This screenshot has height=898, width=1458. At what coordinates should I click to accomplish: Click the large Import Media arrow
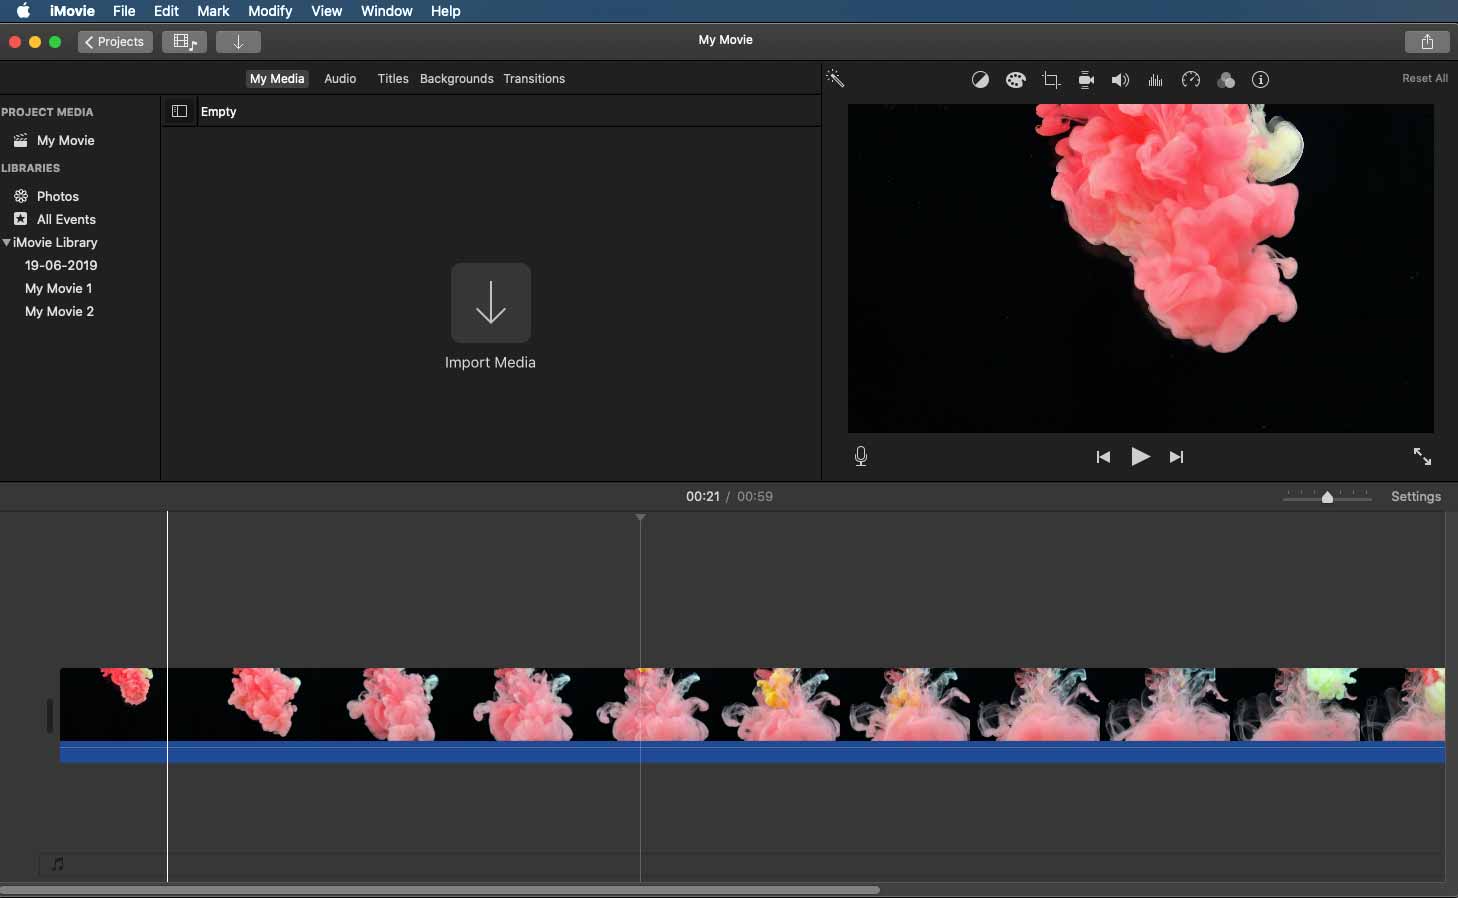click(x=491, y=303)
